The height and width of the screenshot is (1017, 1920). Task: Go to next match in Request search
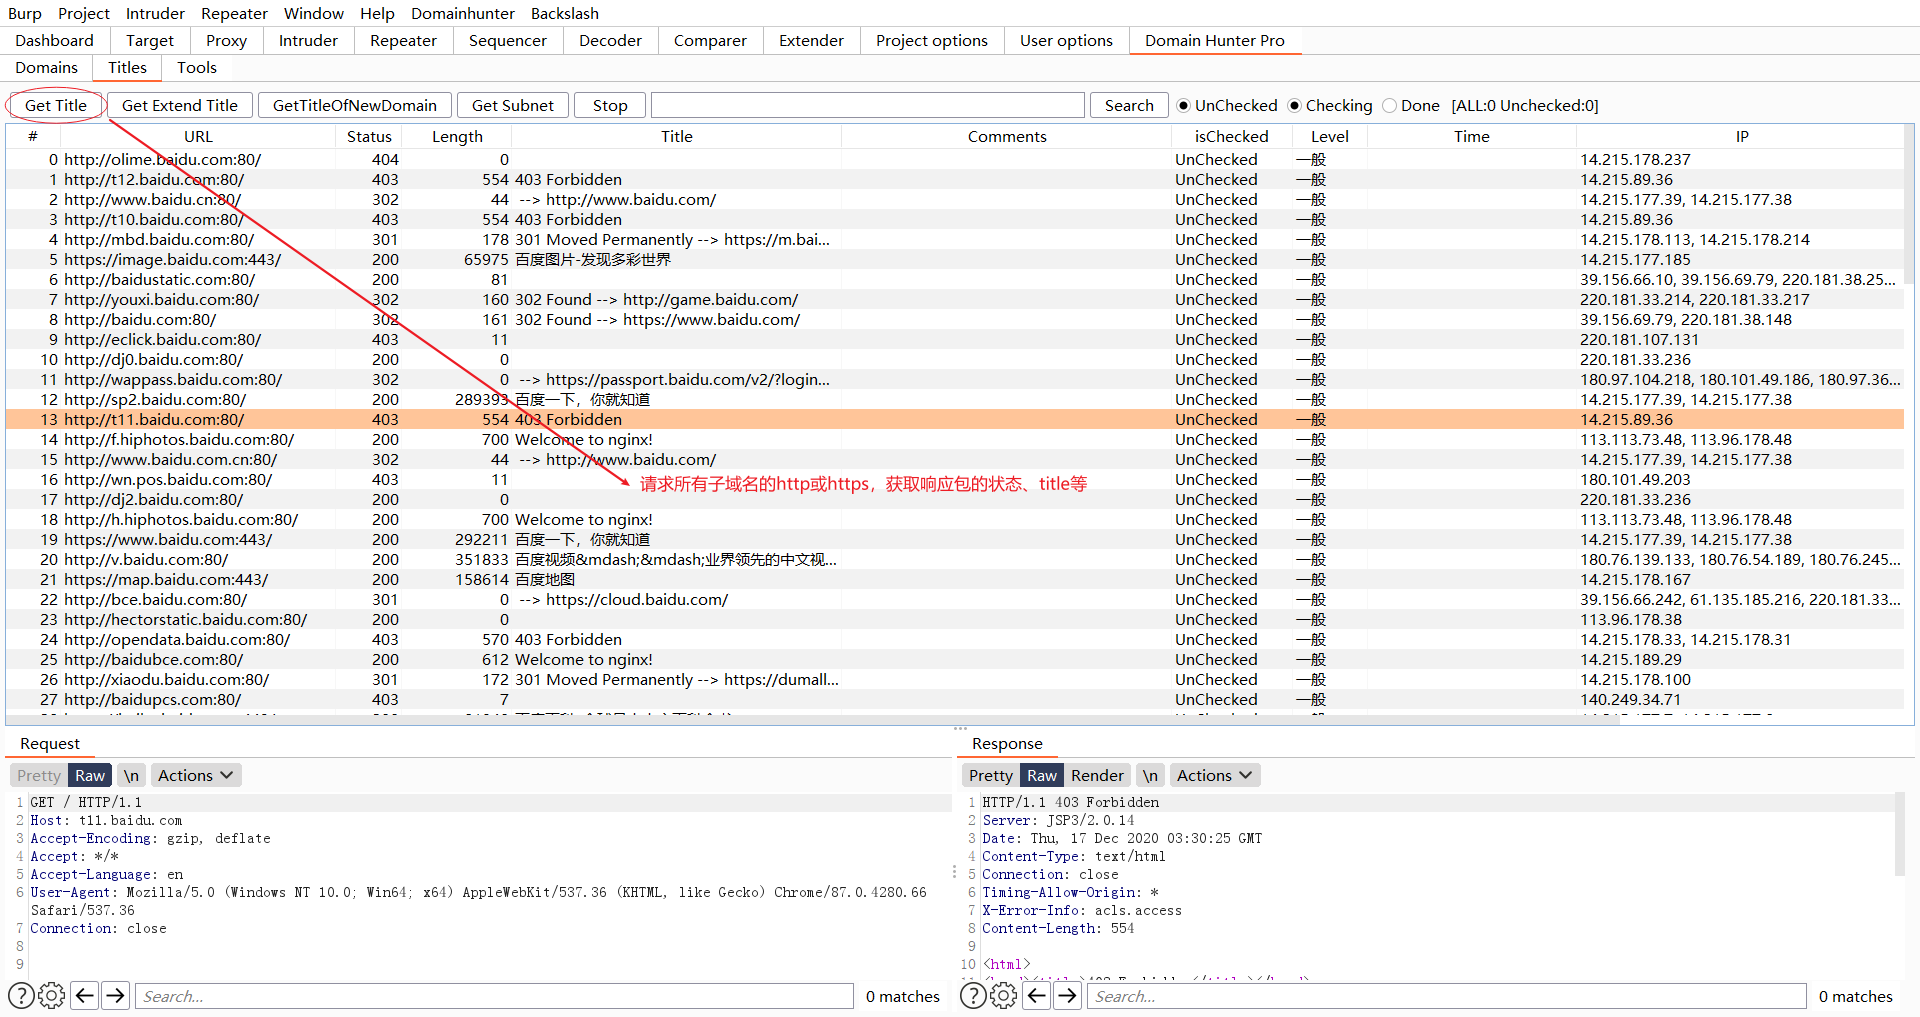(116, 995)
